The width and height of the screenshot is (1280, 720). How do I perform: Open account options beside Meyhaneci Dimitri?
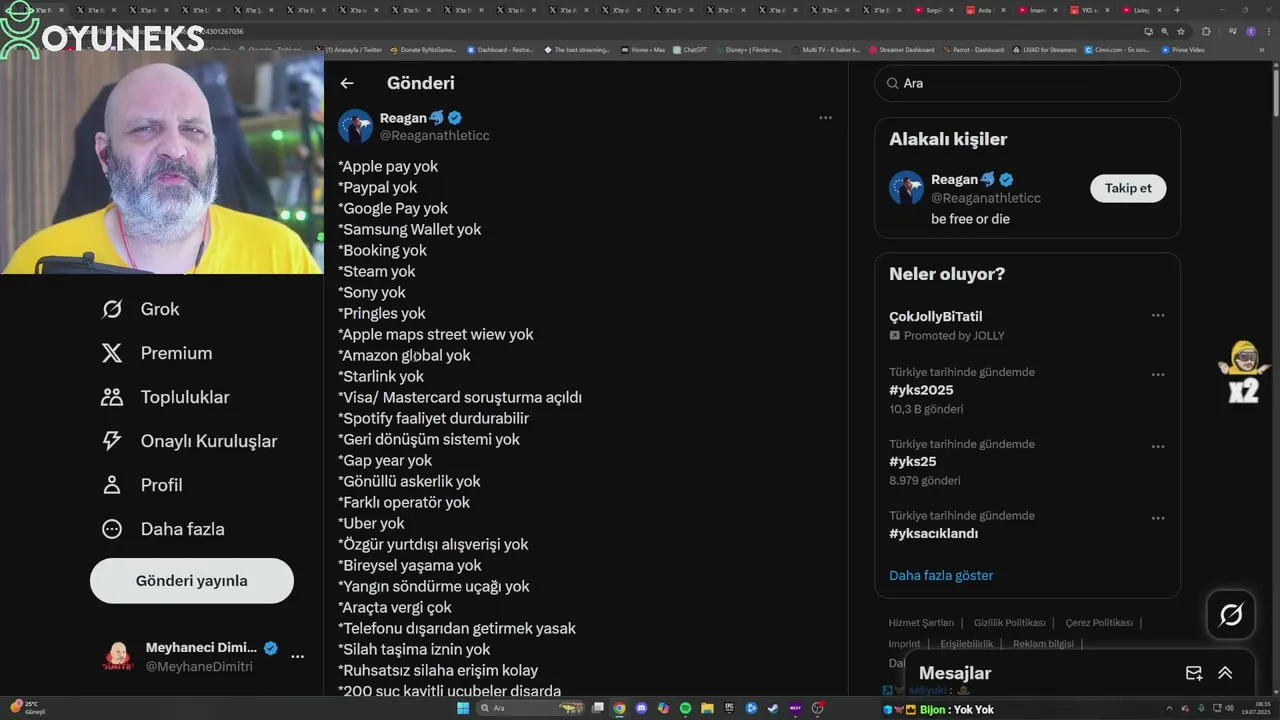pos(297,657)
